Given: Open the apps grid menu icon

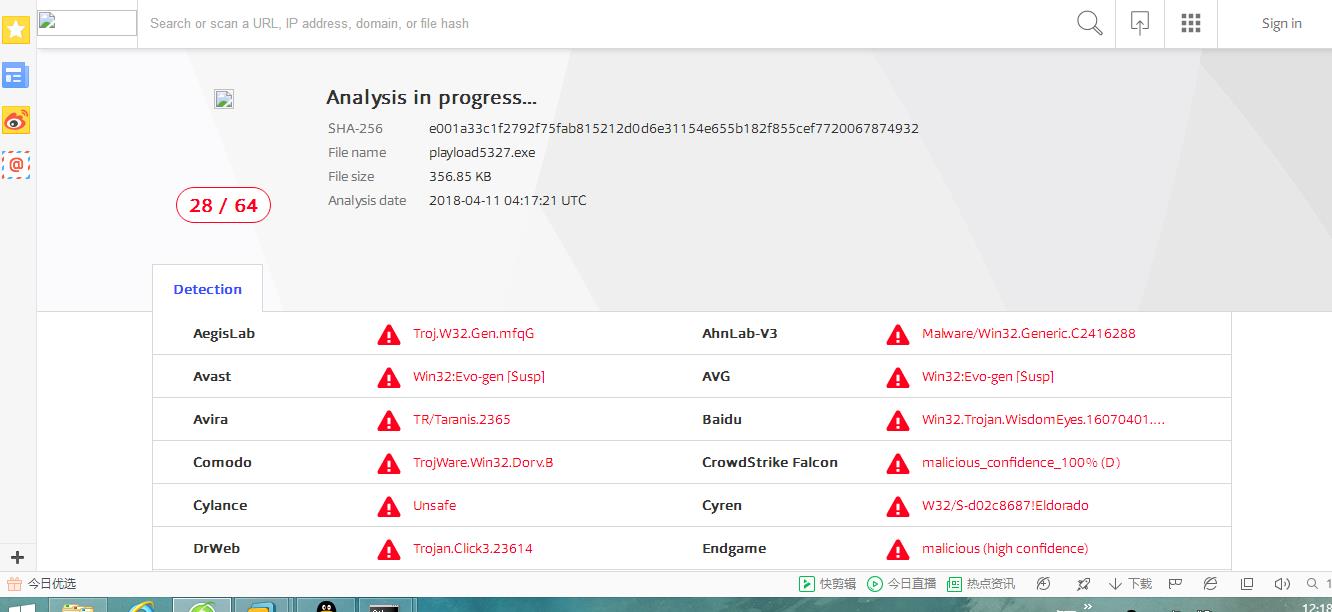Looking at the screenshot, I should coord(1191,23).
